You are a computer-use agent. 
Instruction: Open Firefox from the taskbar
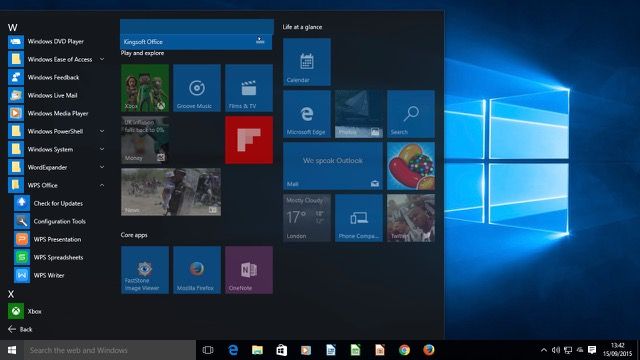tap(429, 350)
